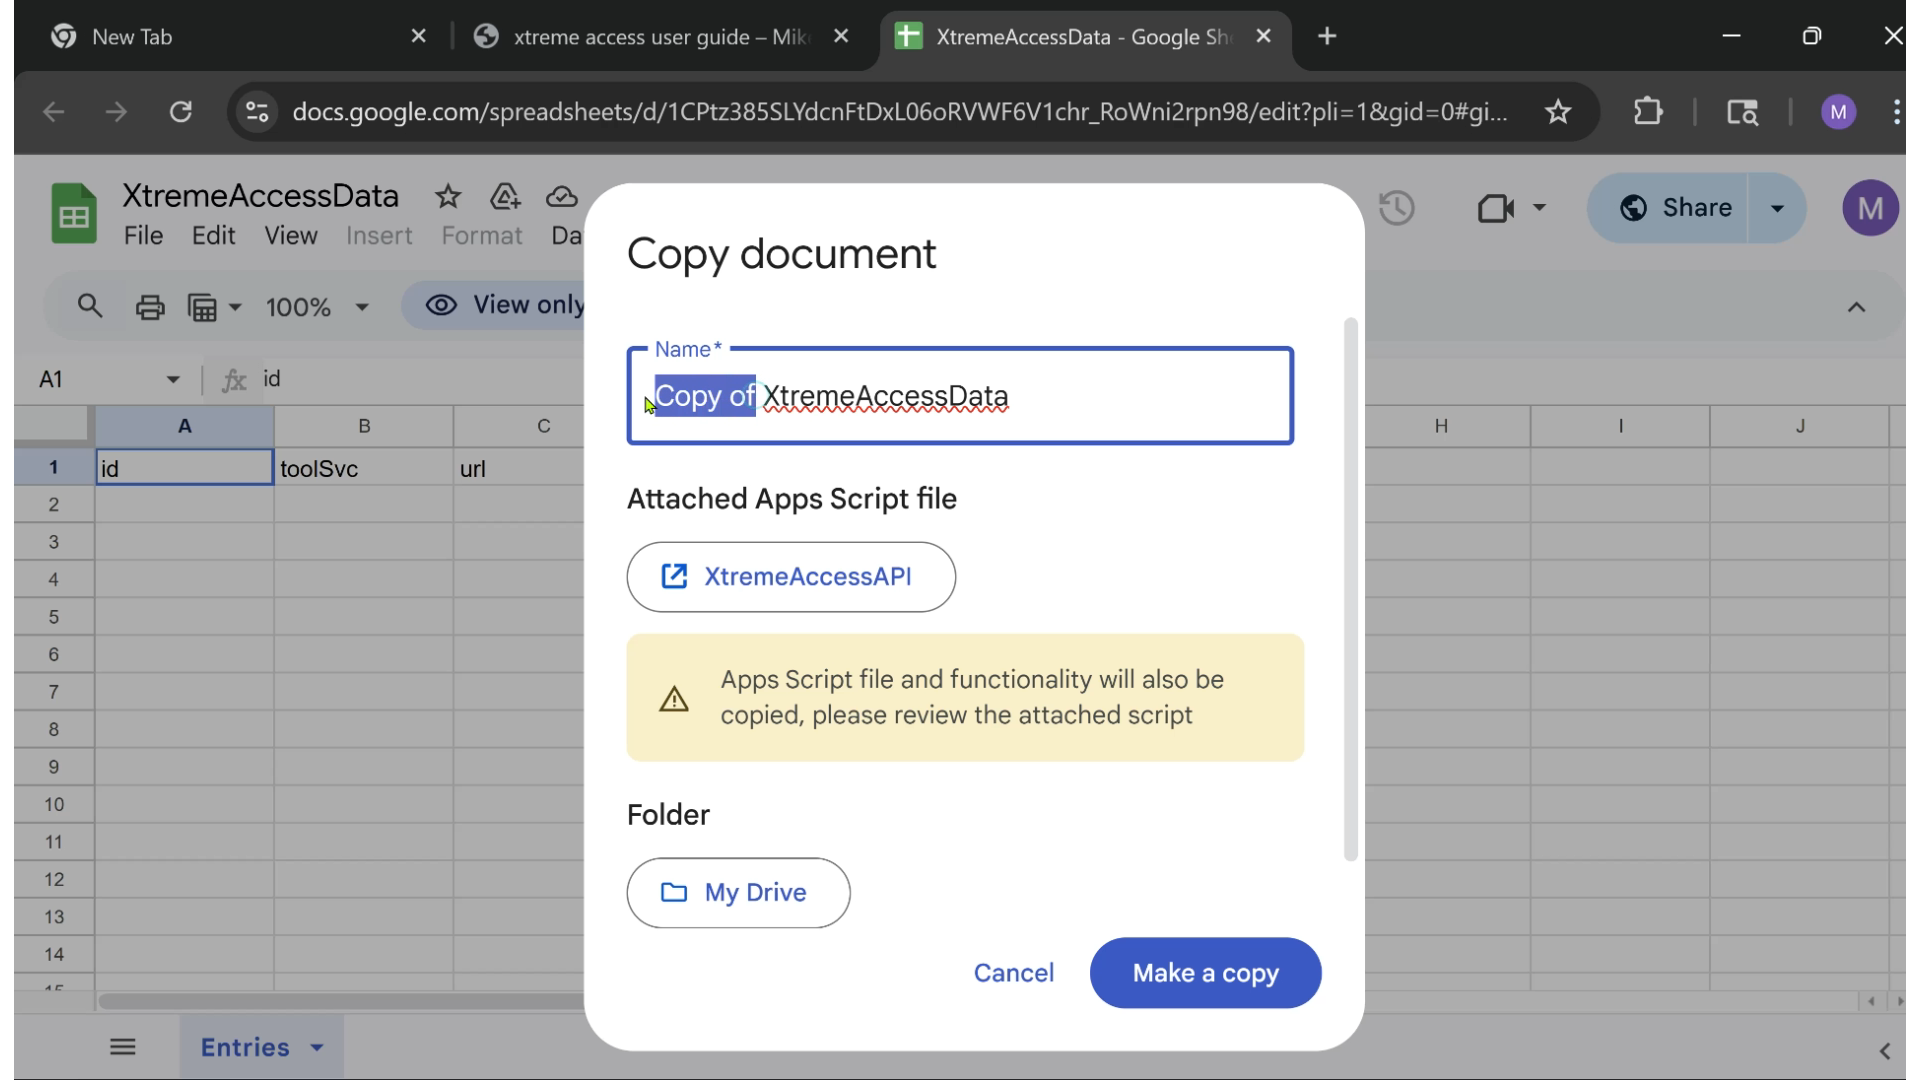Open Chrome profile M avatar
Viewport: 1920px width, 1080px height.
click(x=1838, y=112)
